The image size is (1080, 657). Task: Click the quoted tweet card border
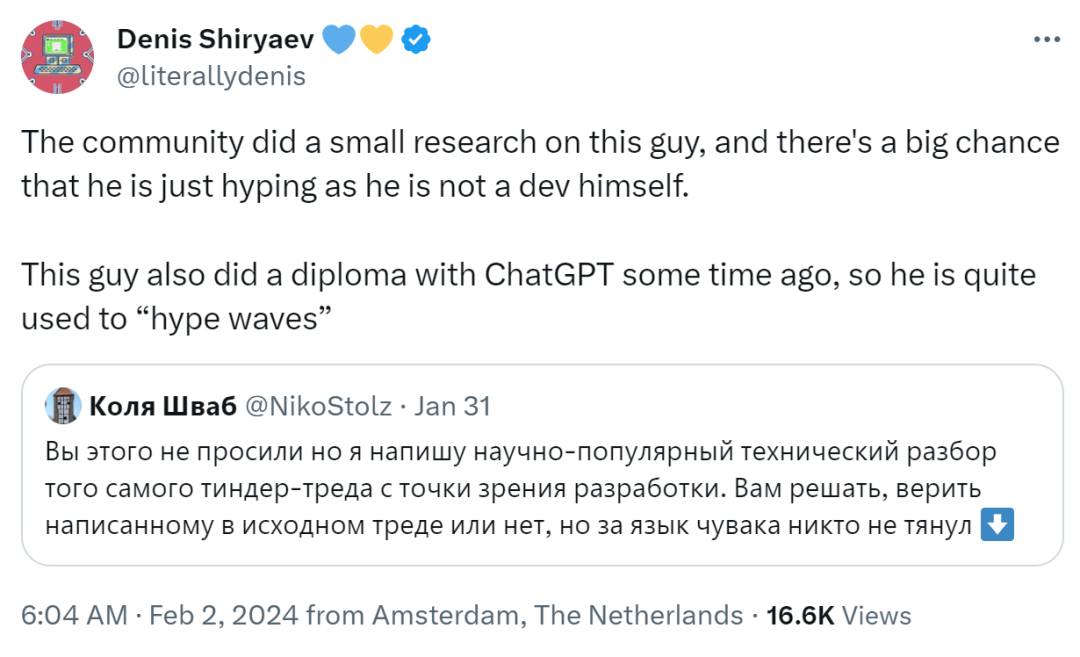tap(542, 465)
